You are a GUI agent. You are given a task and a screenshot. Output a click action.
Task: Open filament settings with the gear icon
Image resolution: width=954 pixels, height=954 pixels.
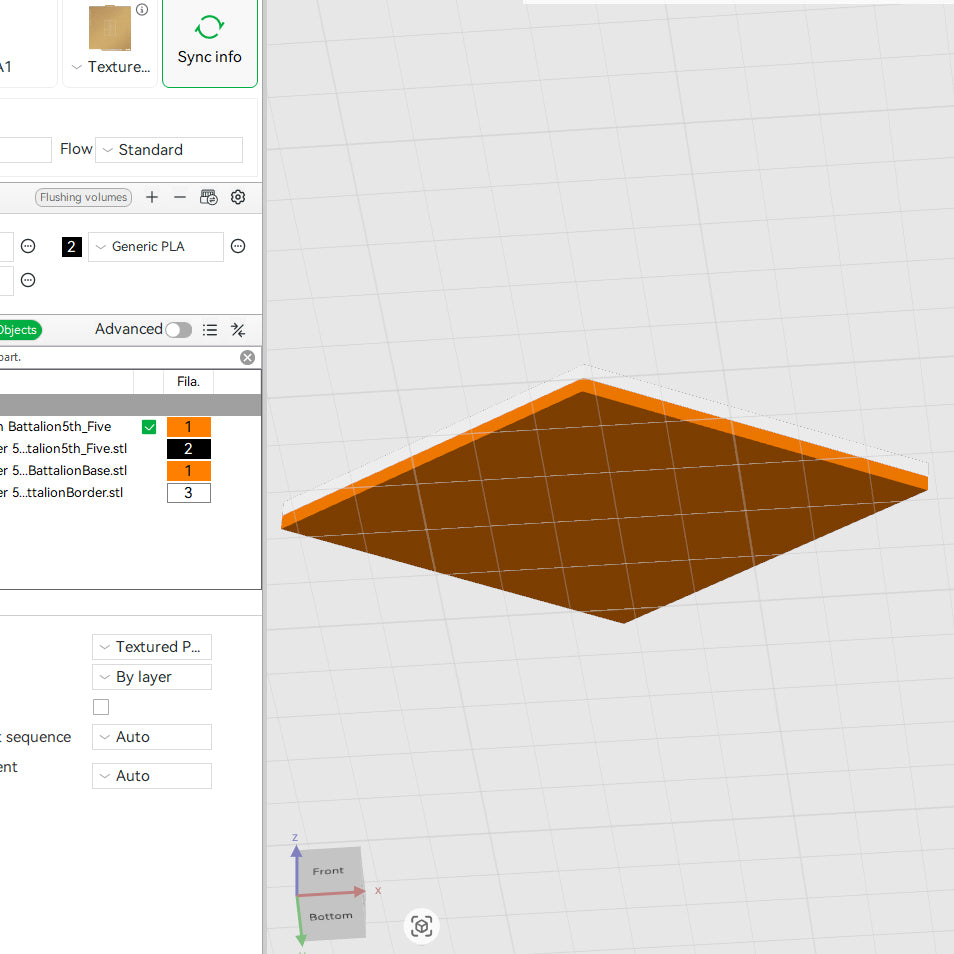click(x=238, y=197)
